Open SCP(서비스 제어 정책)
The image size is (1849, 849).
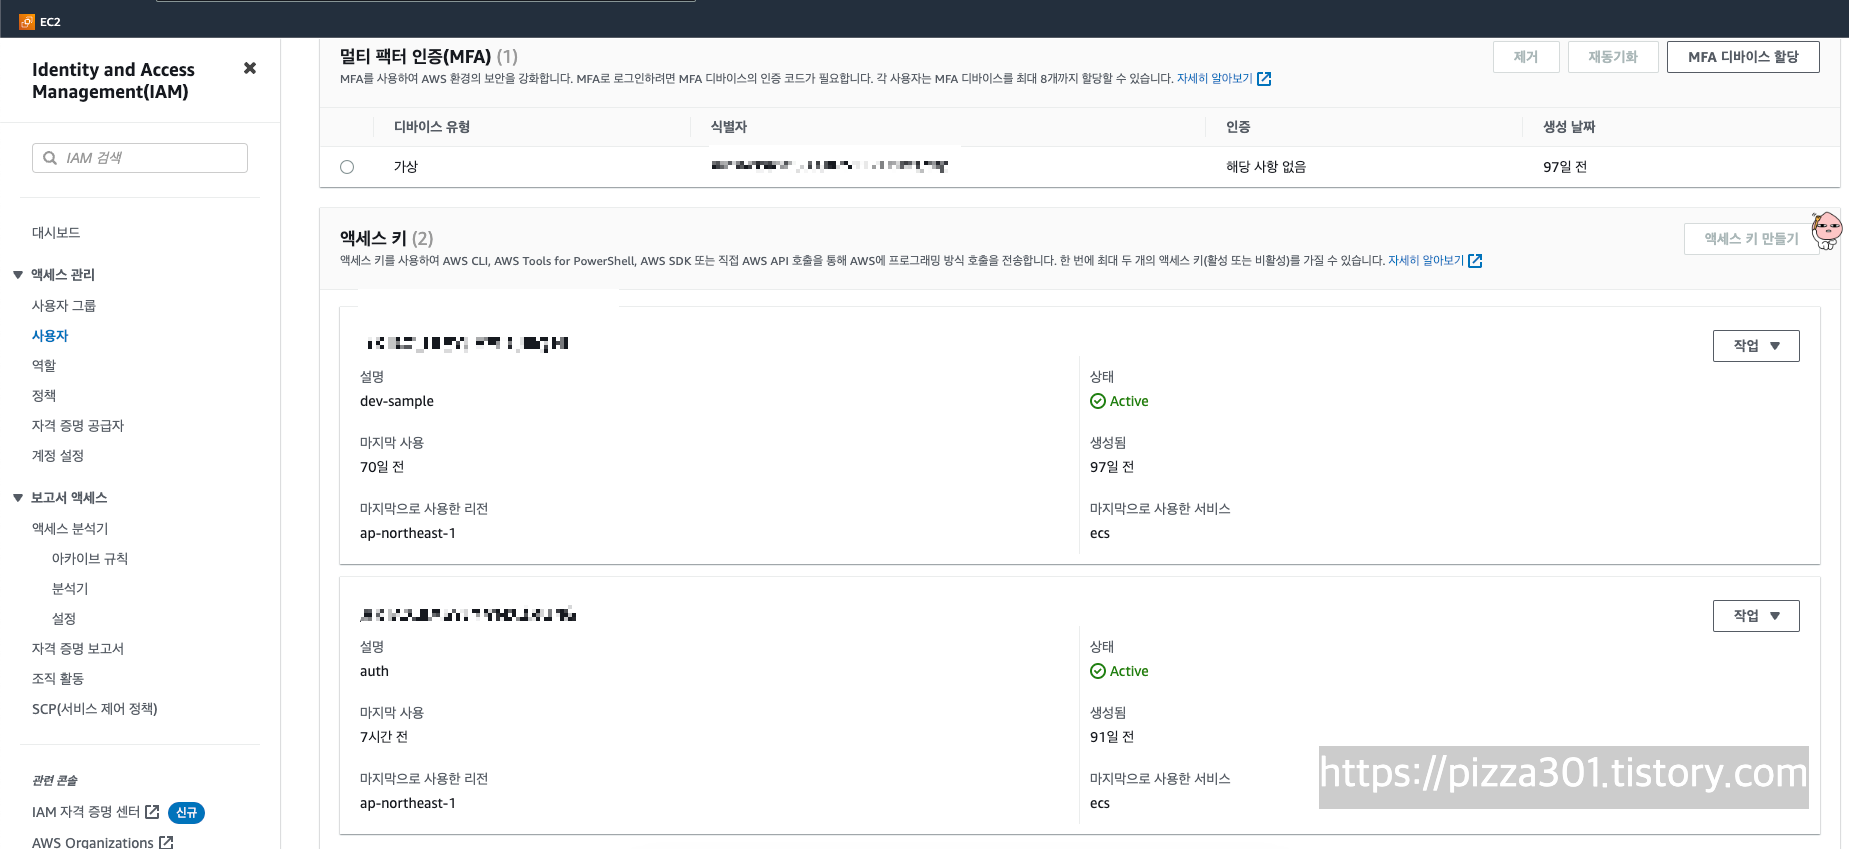95,708
